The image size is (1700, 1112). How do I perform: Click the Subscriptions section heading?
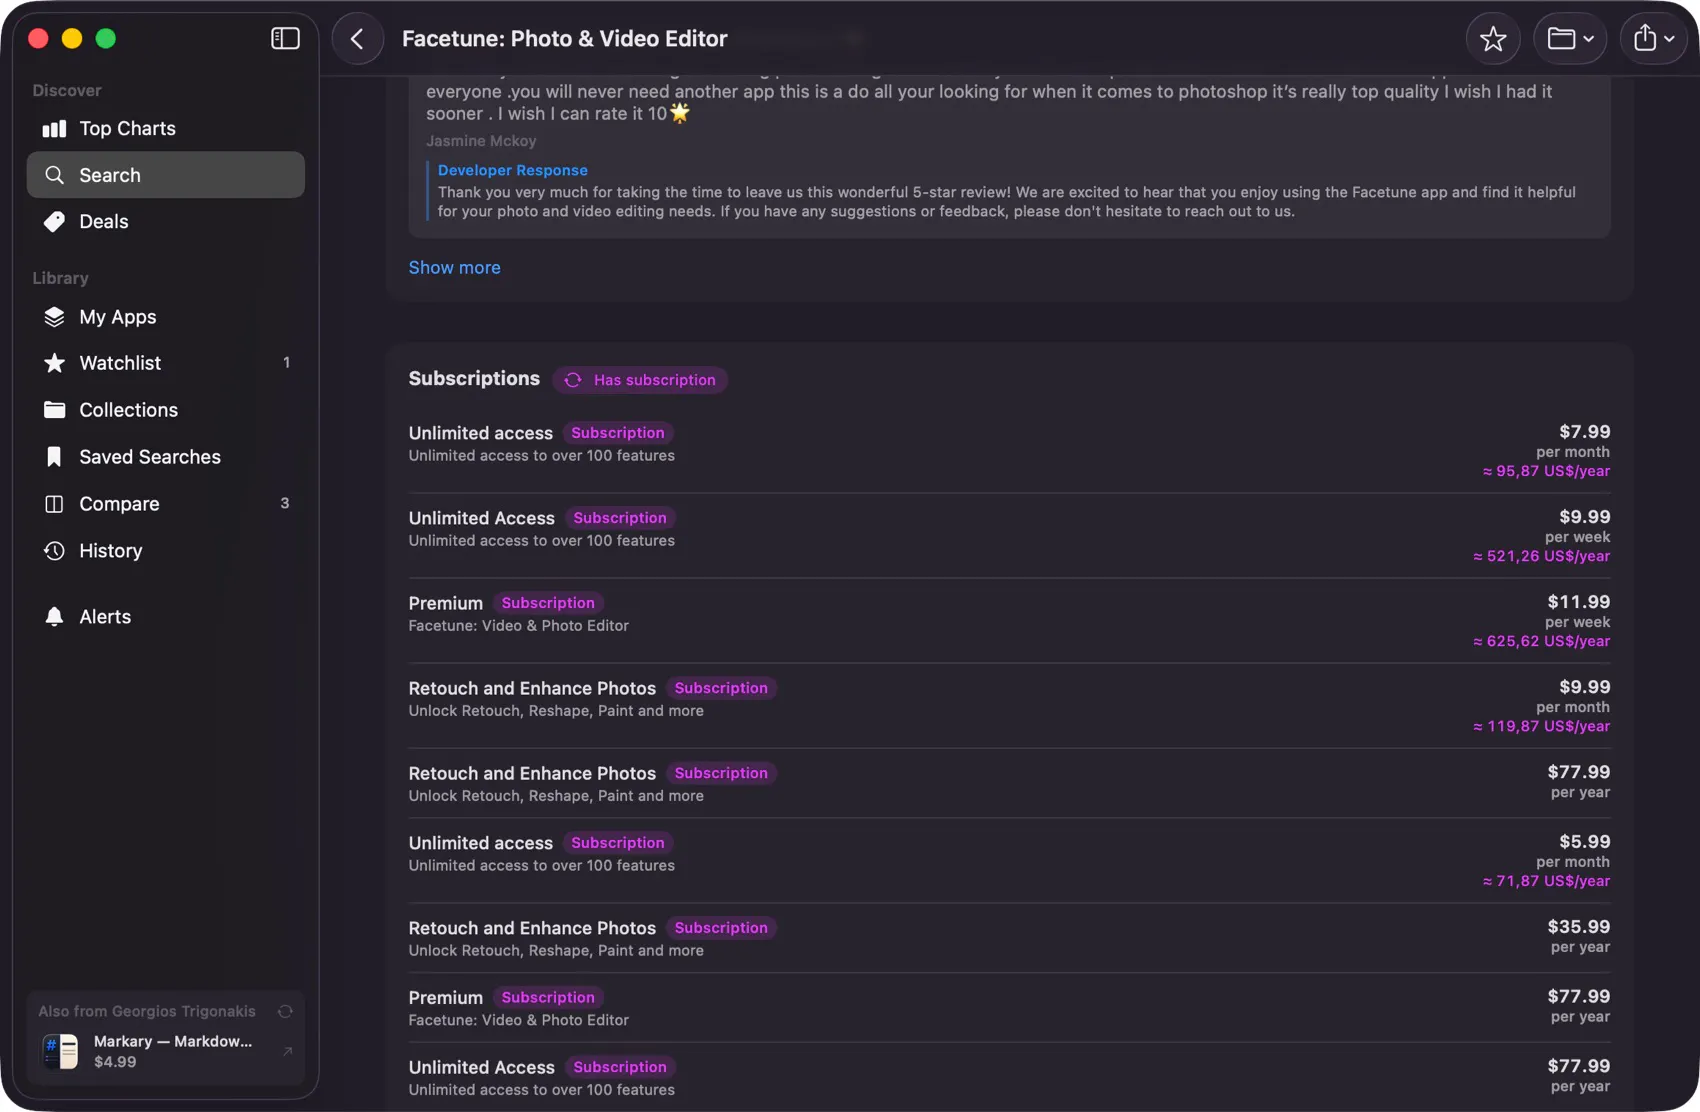pyautogui.click(x=474, y=379)
